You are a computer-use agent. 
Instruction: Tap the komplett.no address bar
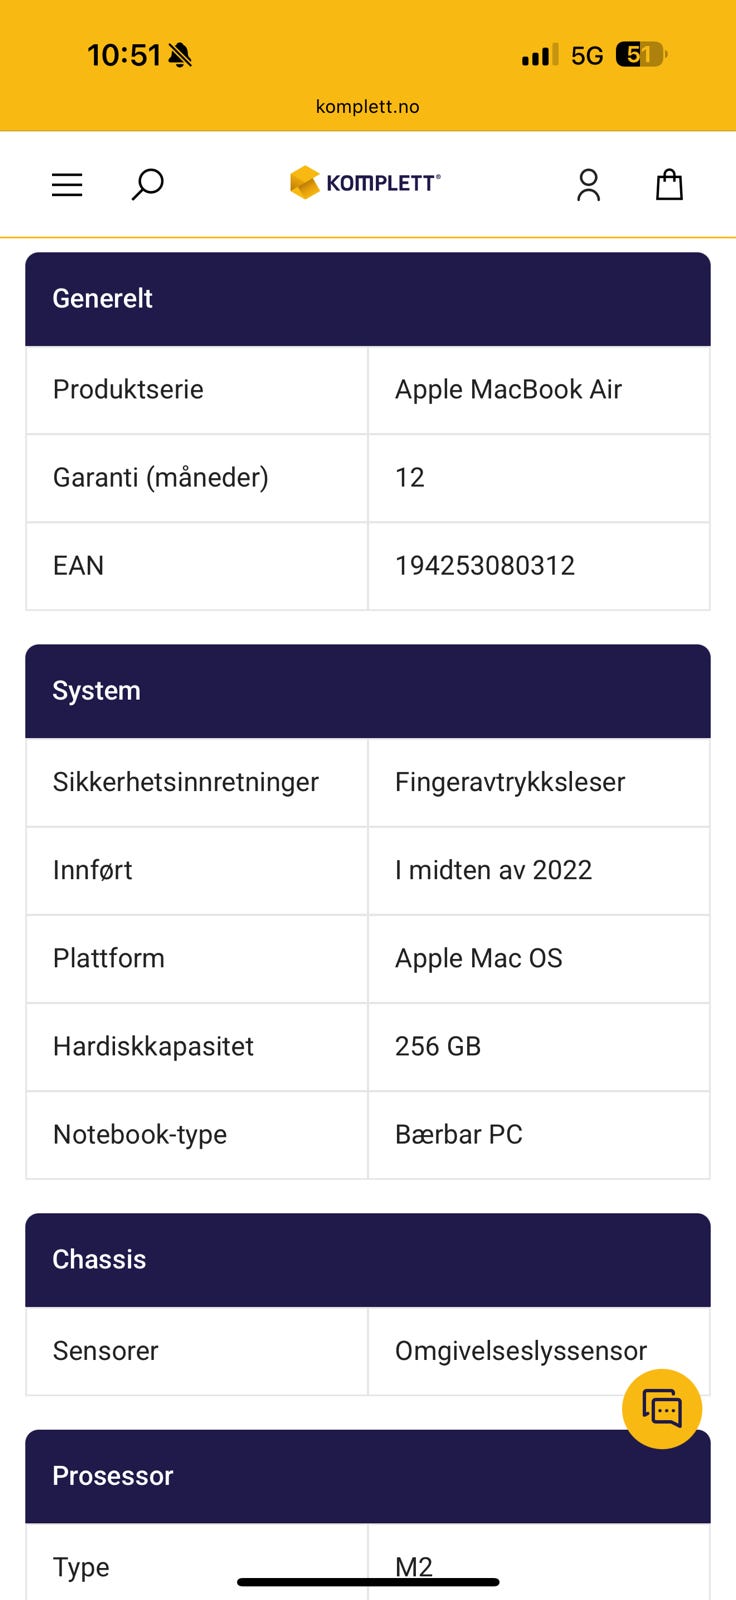coord(368,107)
